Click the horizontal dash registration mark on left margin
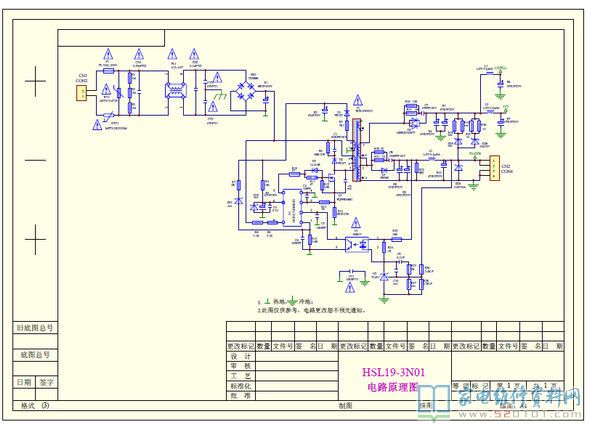The width and height of the screenshot is (590, 425). (x=35, y=160)
